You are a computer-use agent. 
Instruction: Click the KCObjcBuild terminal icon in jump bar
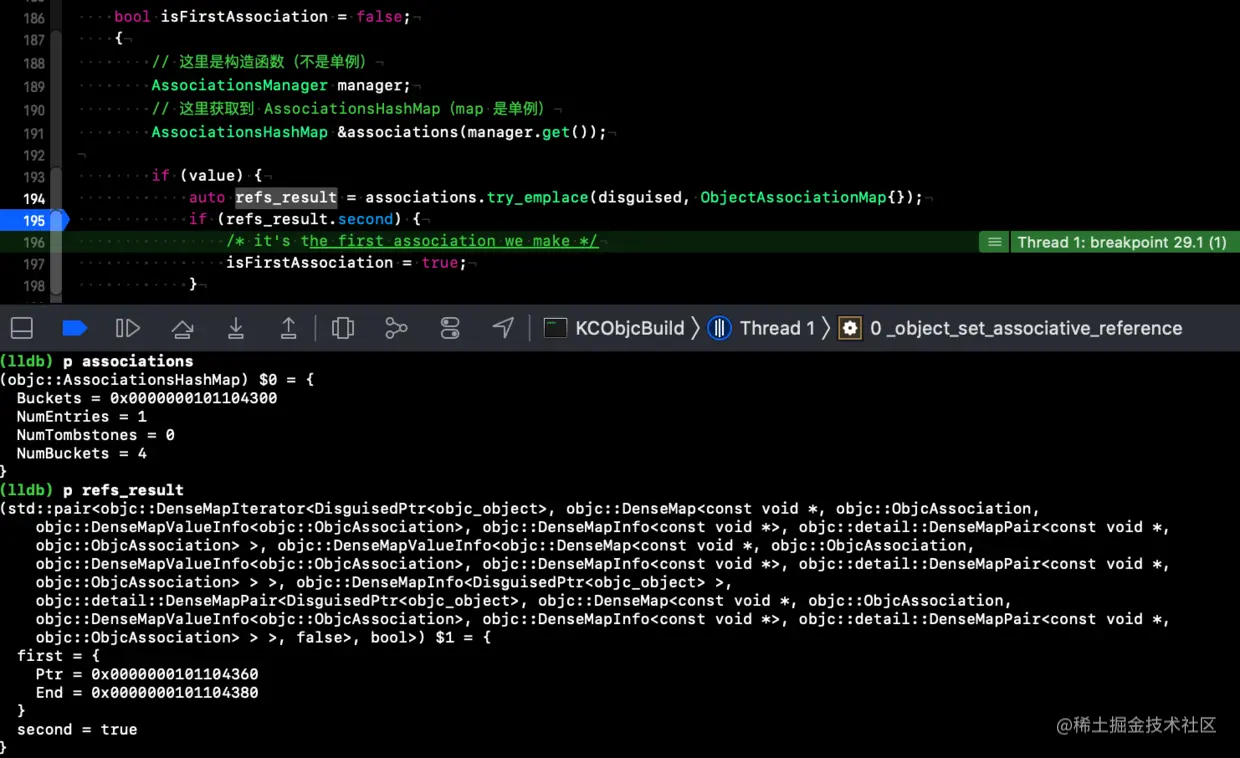click(x=555, y=328)
